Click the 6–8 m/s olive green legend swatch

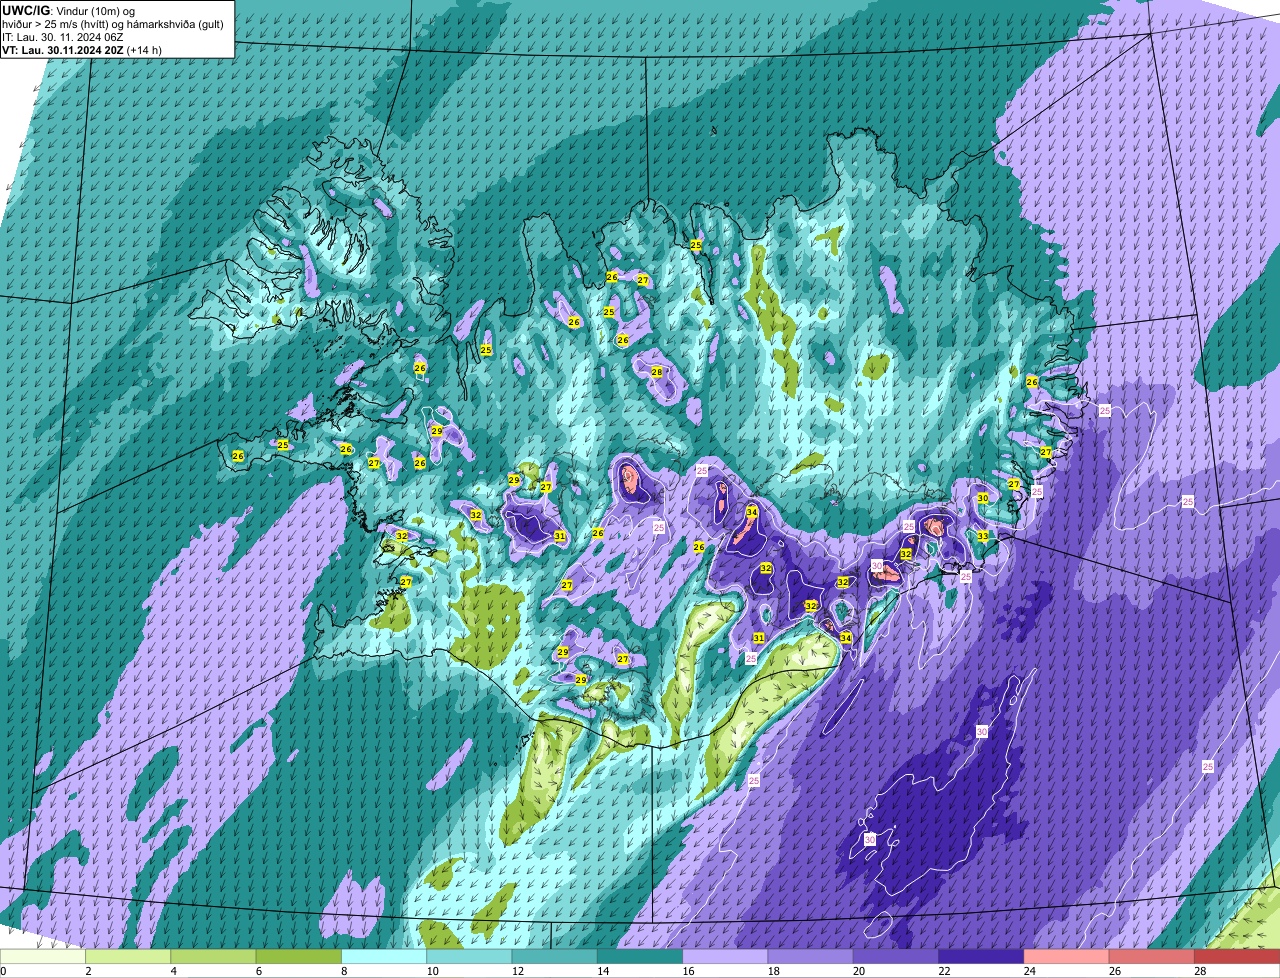[x=299, y=956]
